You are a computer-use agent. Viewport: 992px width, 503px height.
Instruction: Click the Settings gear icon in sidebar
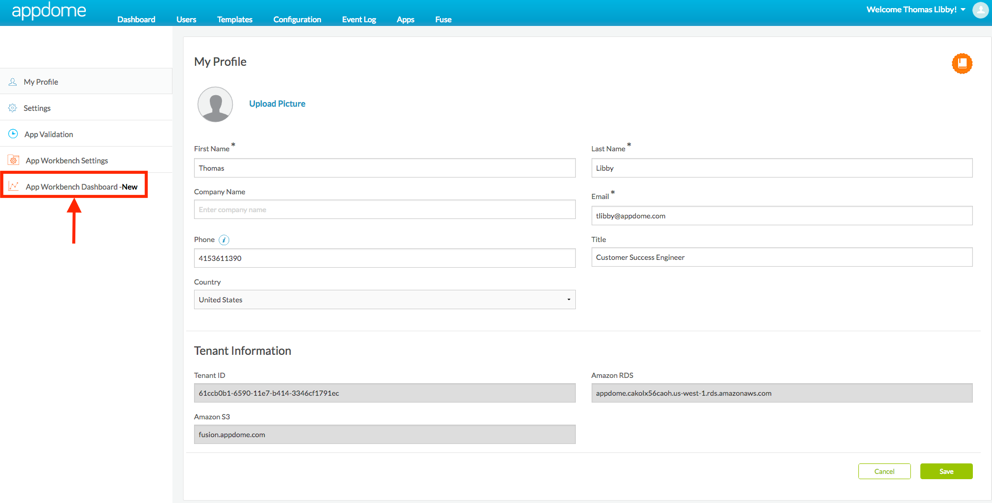coord(13,108)
